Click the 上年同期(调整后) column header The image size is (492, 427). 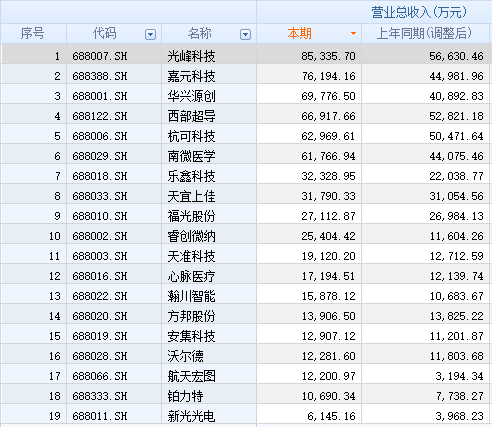click(424, 34)
